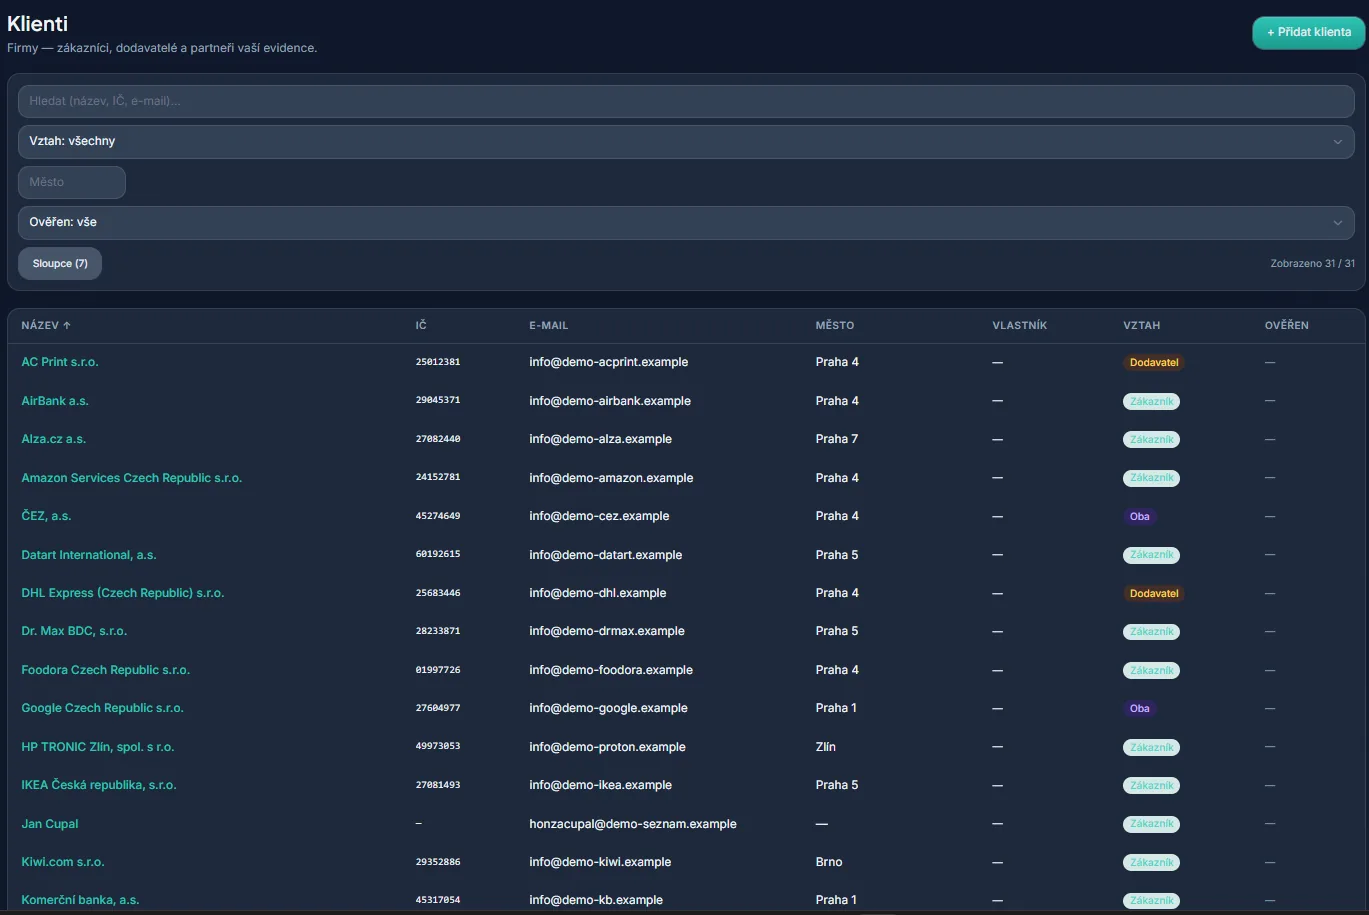Click the Zákazník badge for Kiwi.com

[x=1151, y=862]
